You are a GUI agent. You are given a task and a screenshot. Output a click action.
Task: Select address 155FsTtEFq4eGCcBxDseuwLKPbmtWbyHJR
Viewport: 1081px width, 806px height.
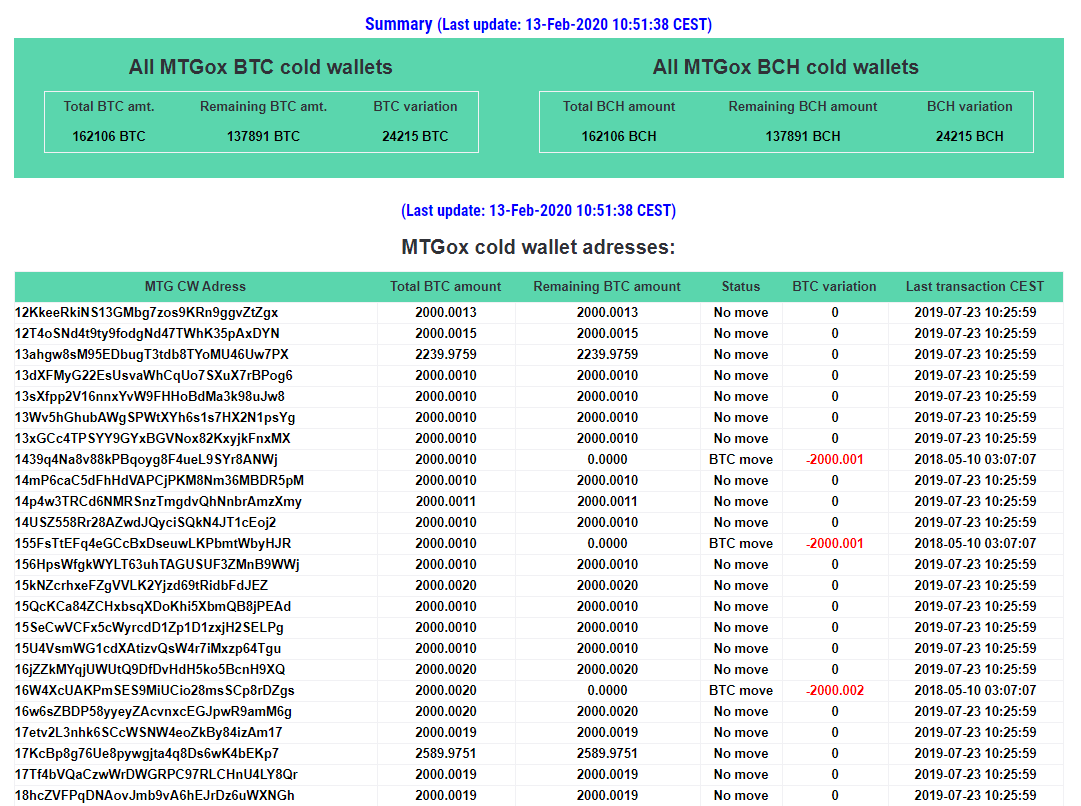pos(153,543)
